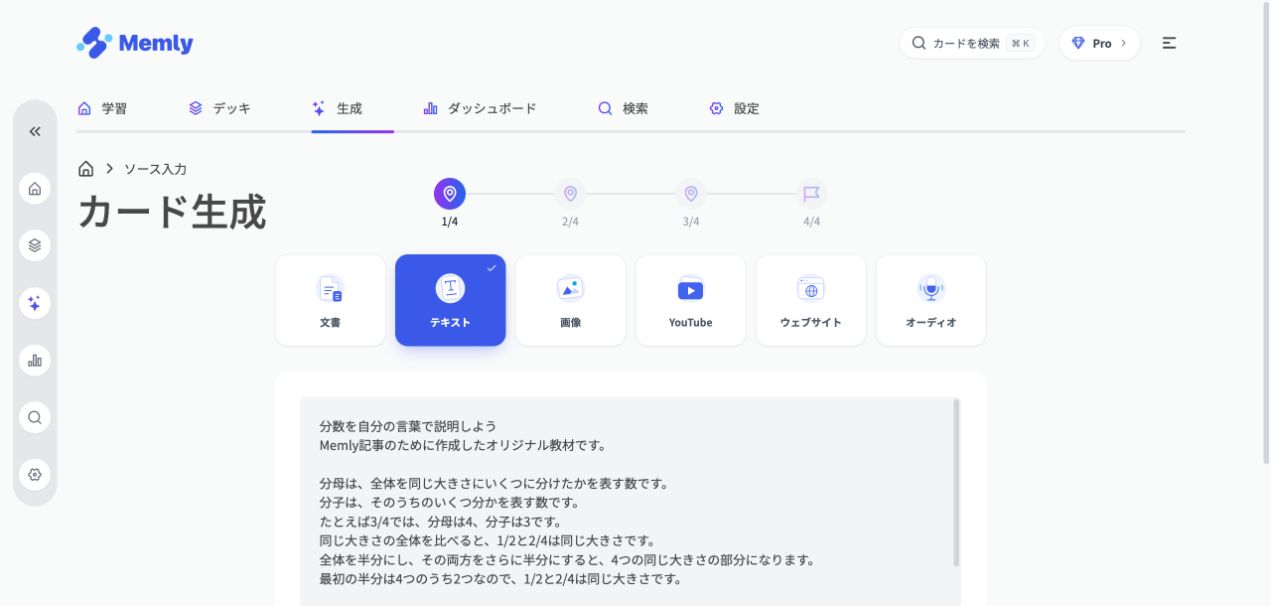The height and width of the screenshot is (606, 1271).
Task: Open the hamburger menu icon at top right
Action: [1169, 43]
